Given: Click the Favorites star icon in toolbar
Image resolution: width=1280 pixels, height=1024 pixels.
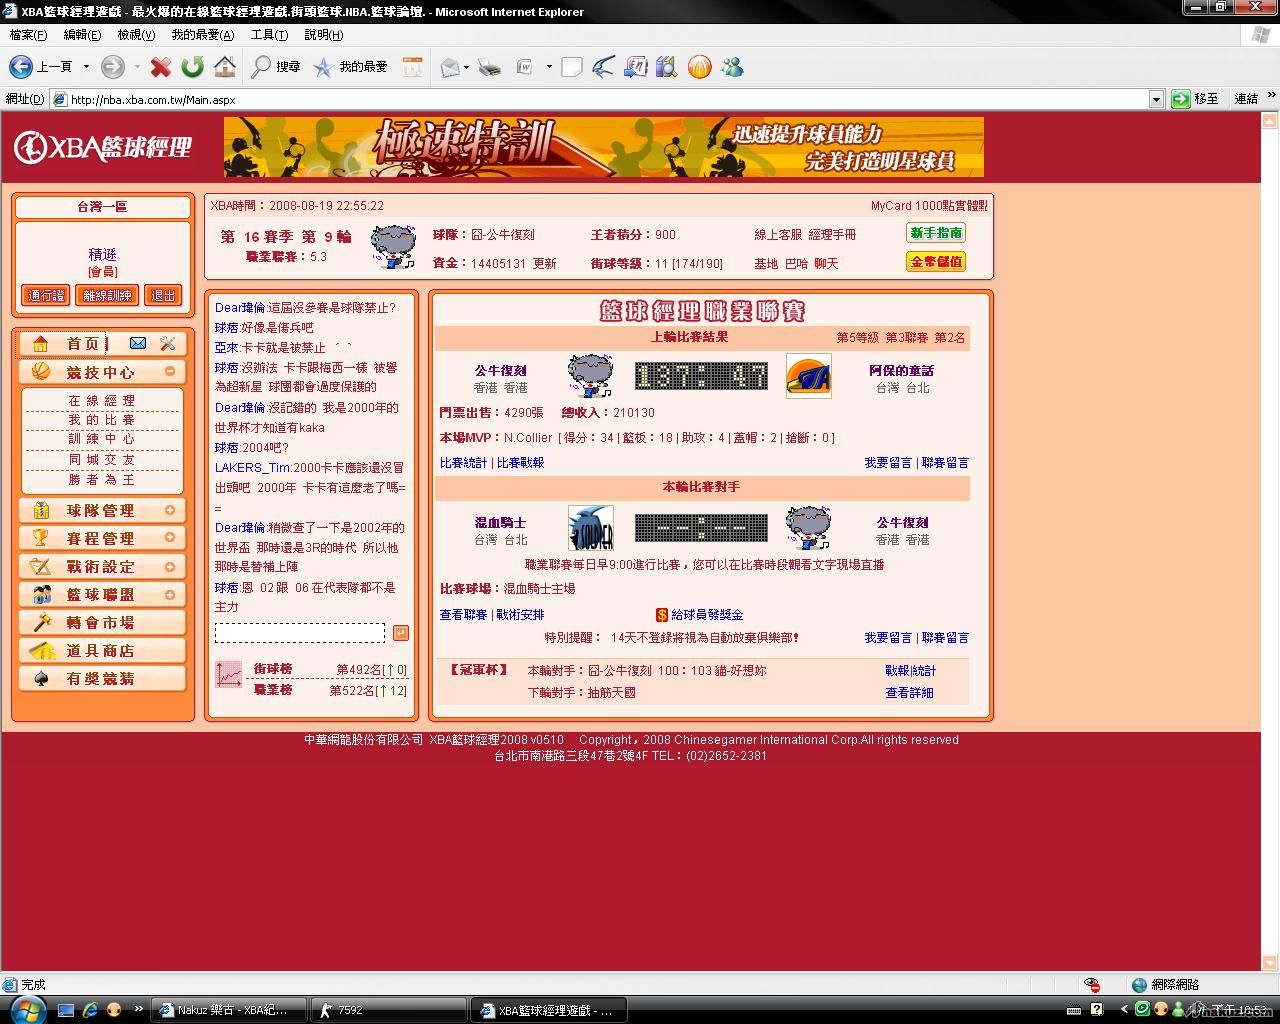Looking at the screenshot, I should 322,67.
